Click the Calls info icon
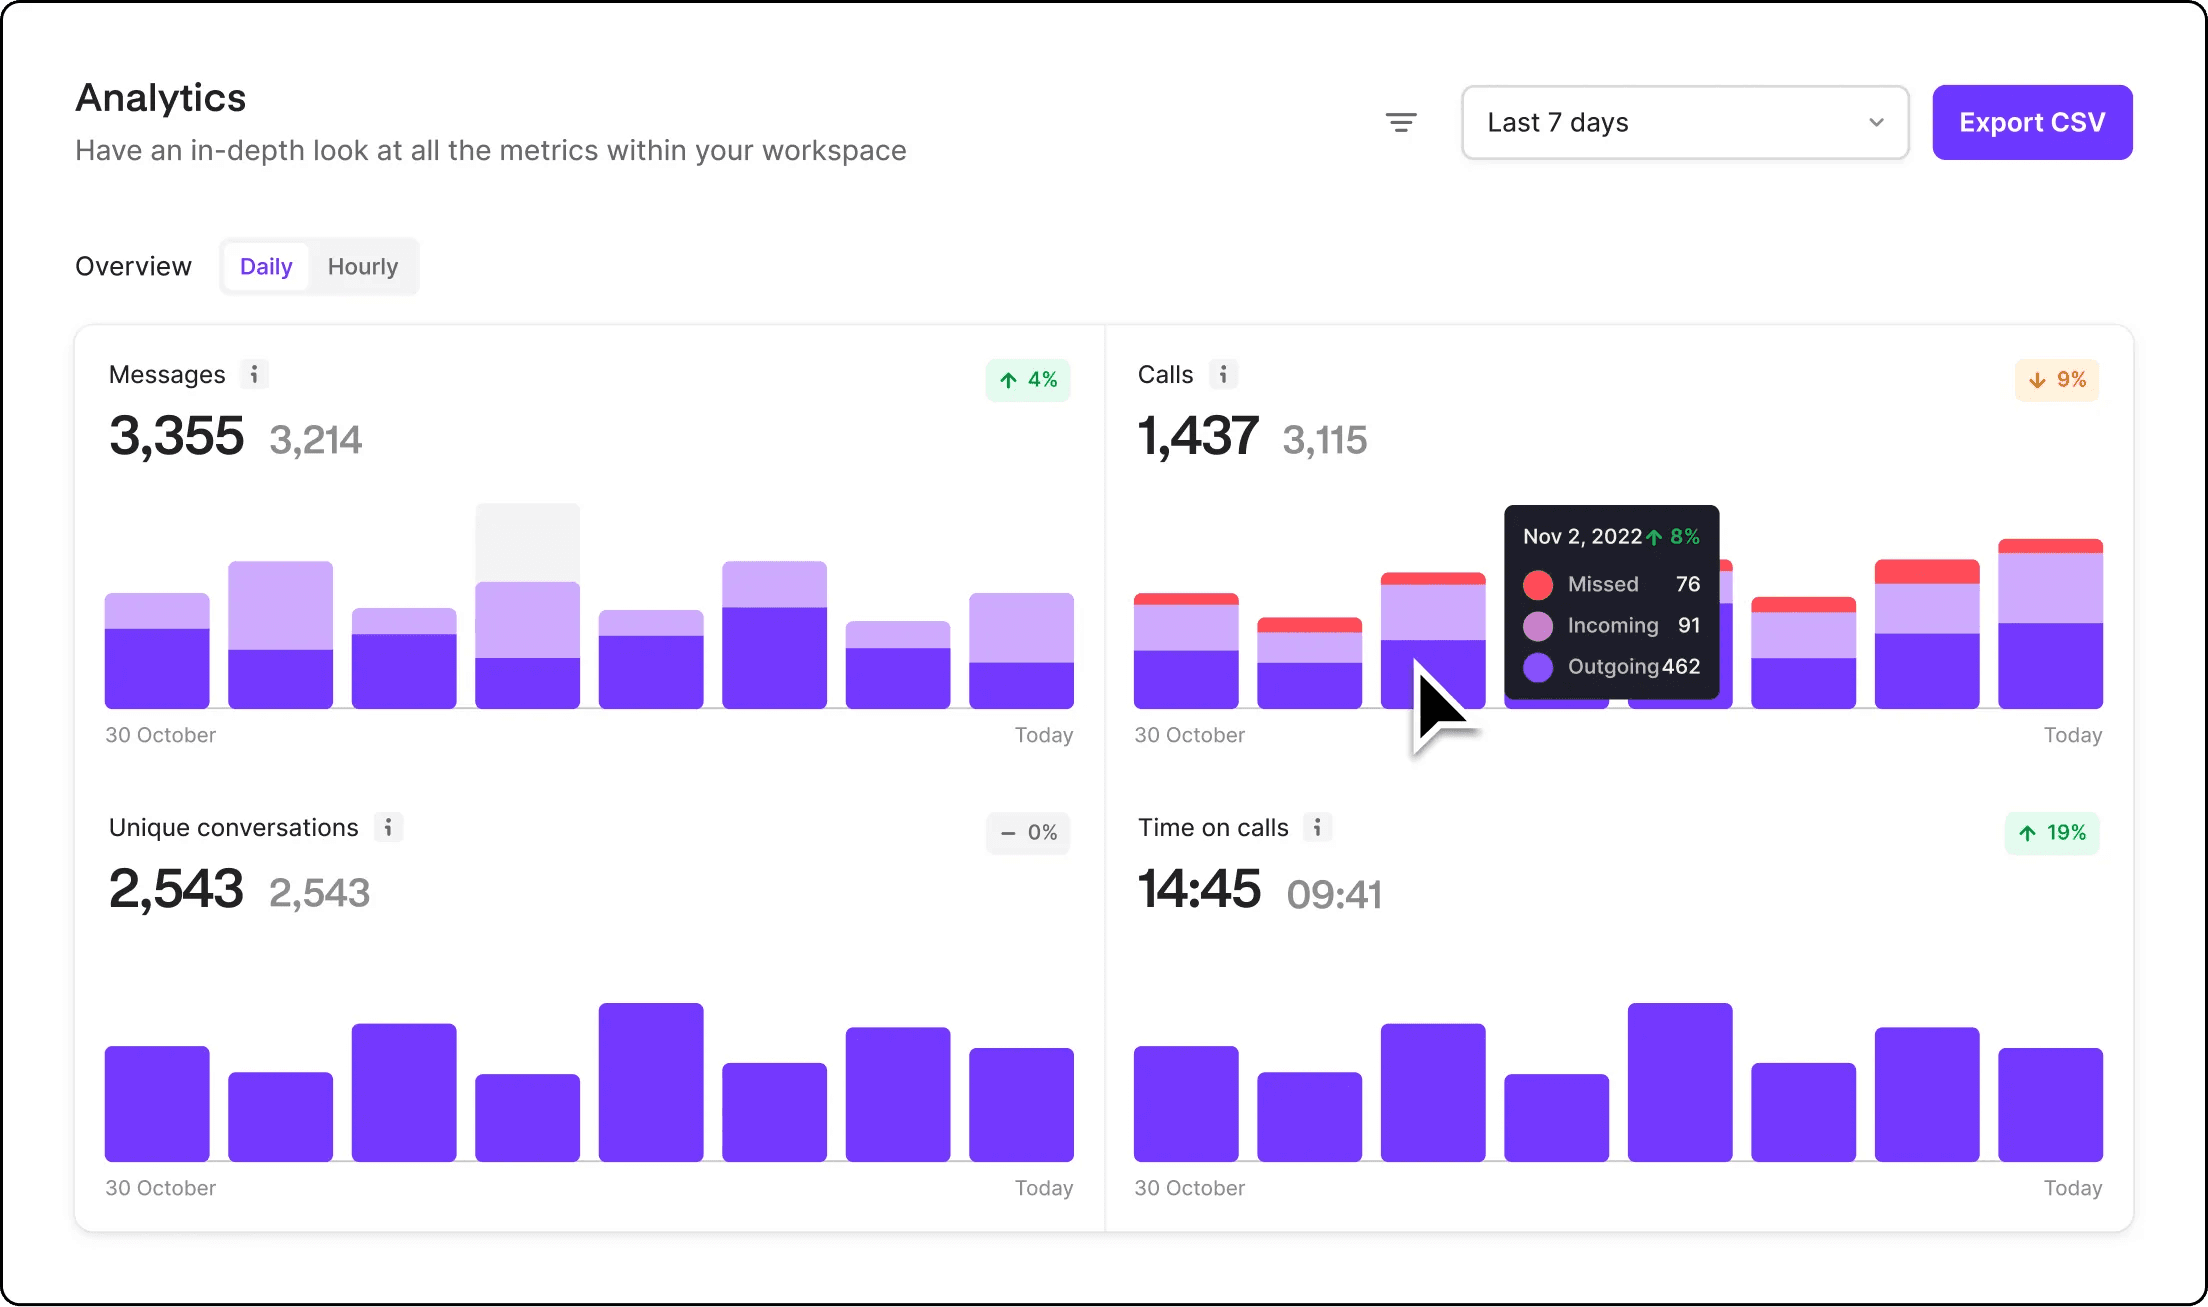Image resolution: width=2208 pixels, height=1307 pixels. click(1223, 374)
